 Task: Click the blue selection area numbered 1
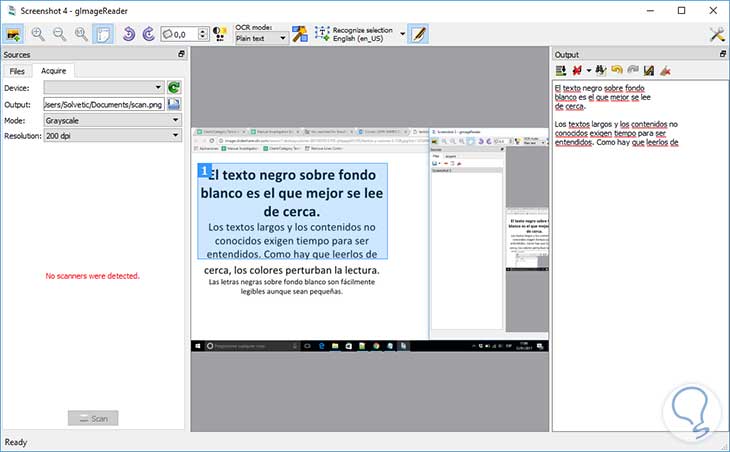point(292,211)
